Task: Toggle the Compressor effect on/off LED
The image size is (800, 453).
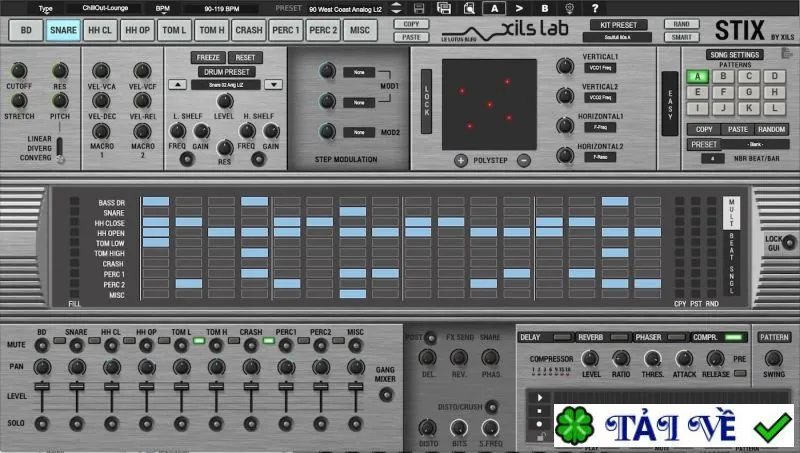Action: pyautogui.click(x=734, y=337)
